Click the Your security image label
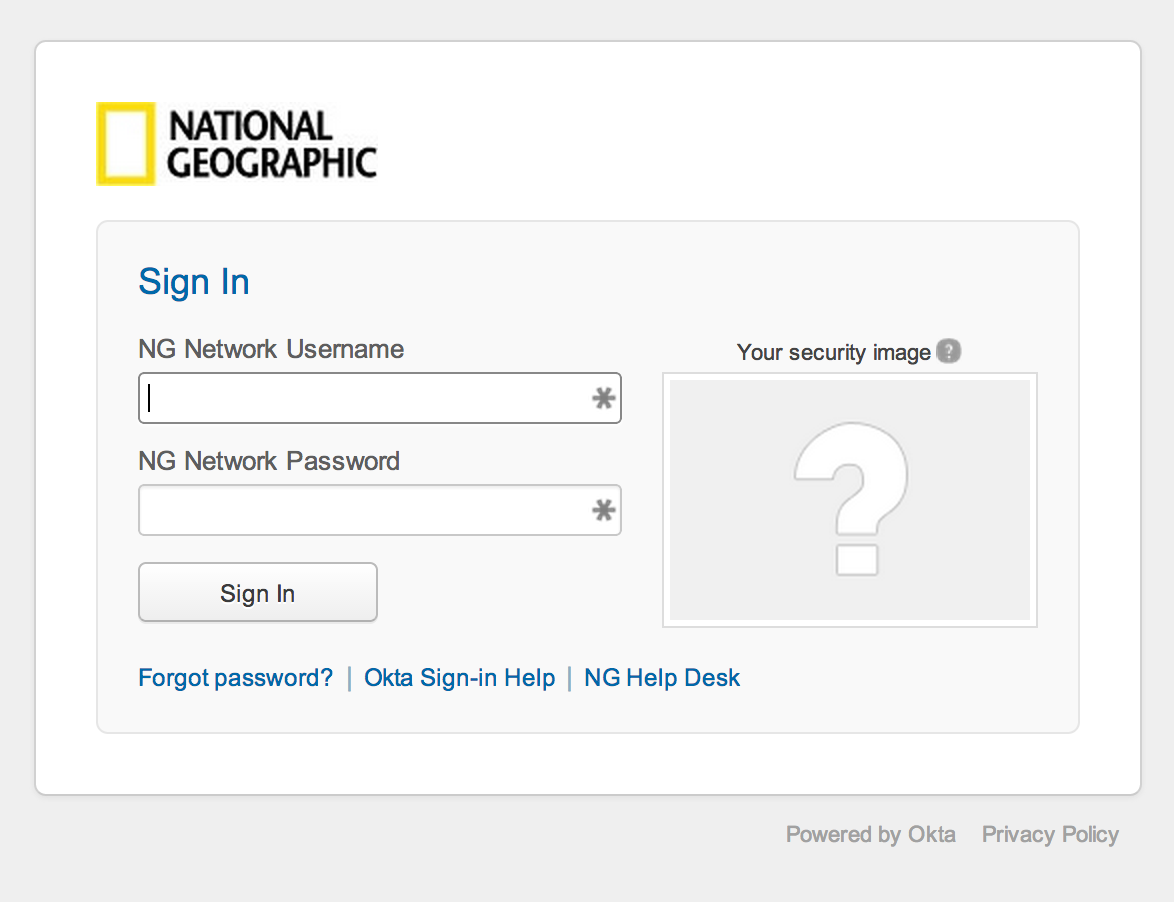Viewport: 1174px width, 902px height. coord(833,352)
